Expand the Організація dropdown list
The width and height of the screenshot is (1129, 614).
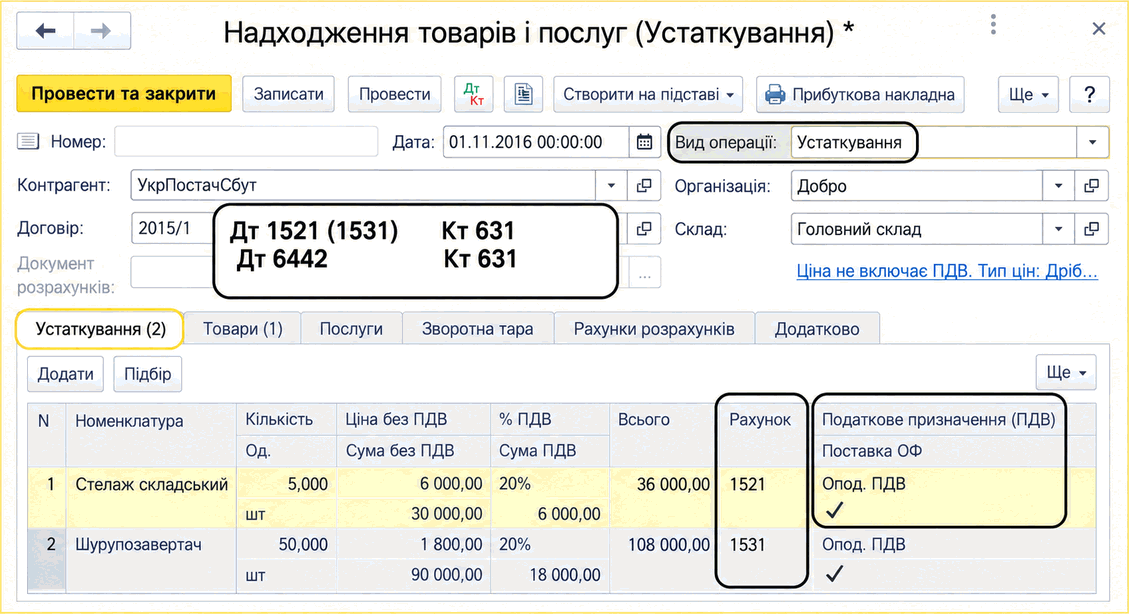1058,186
